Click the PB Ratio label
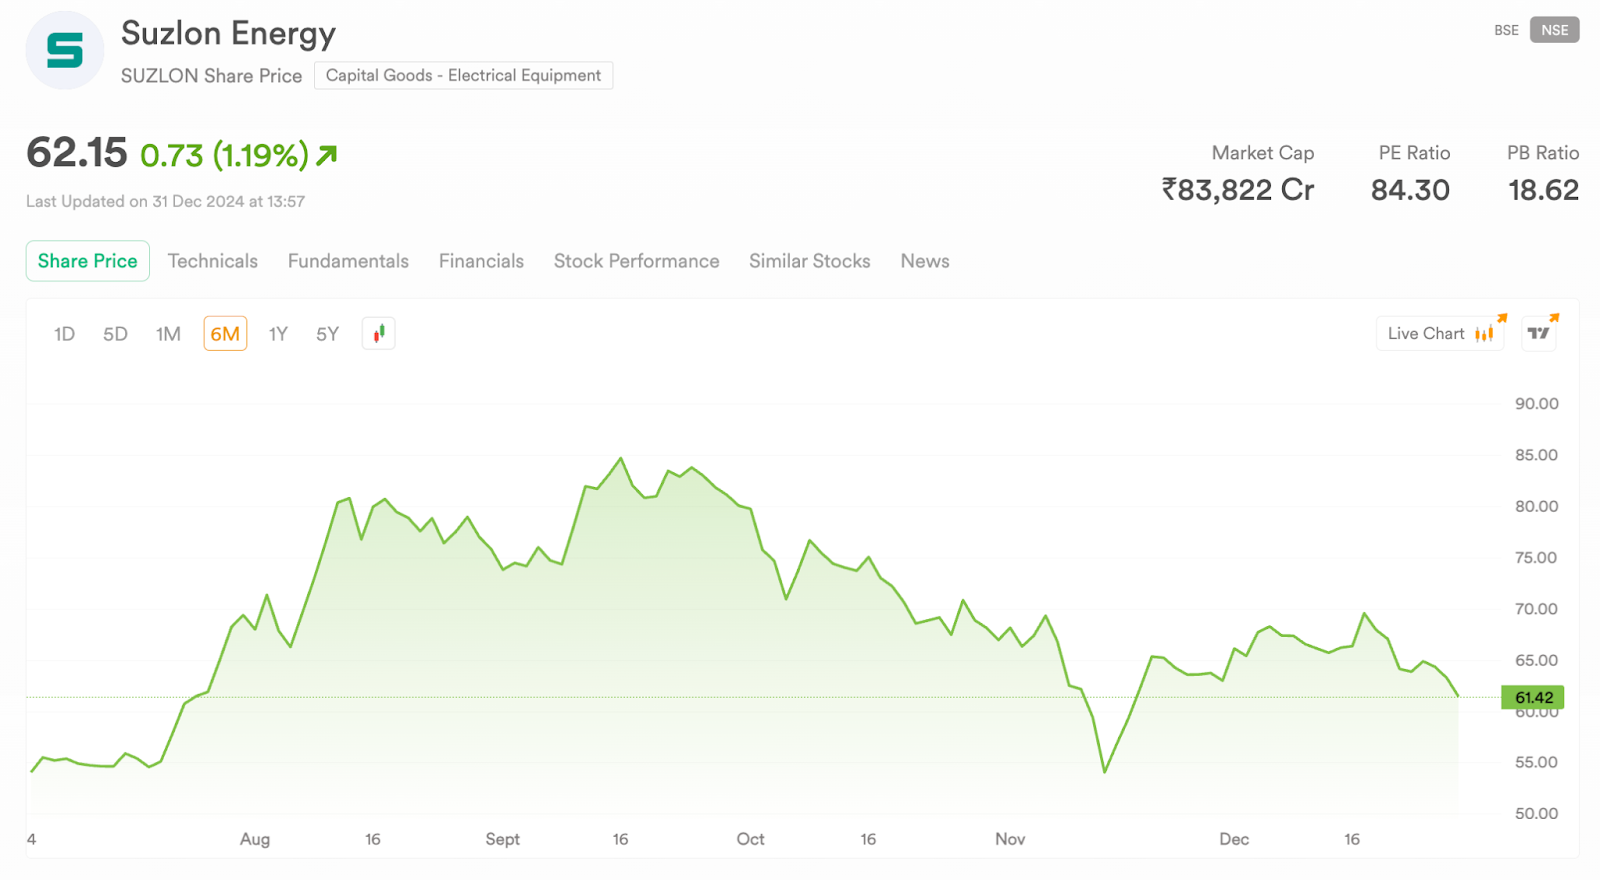Screen dimensions: 1600x880 [1543, 153]
